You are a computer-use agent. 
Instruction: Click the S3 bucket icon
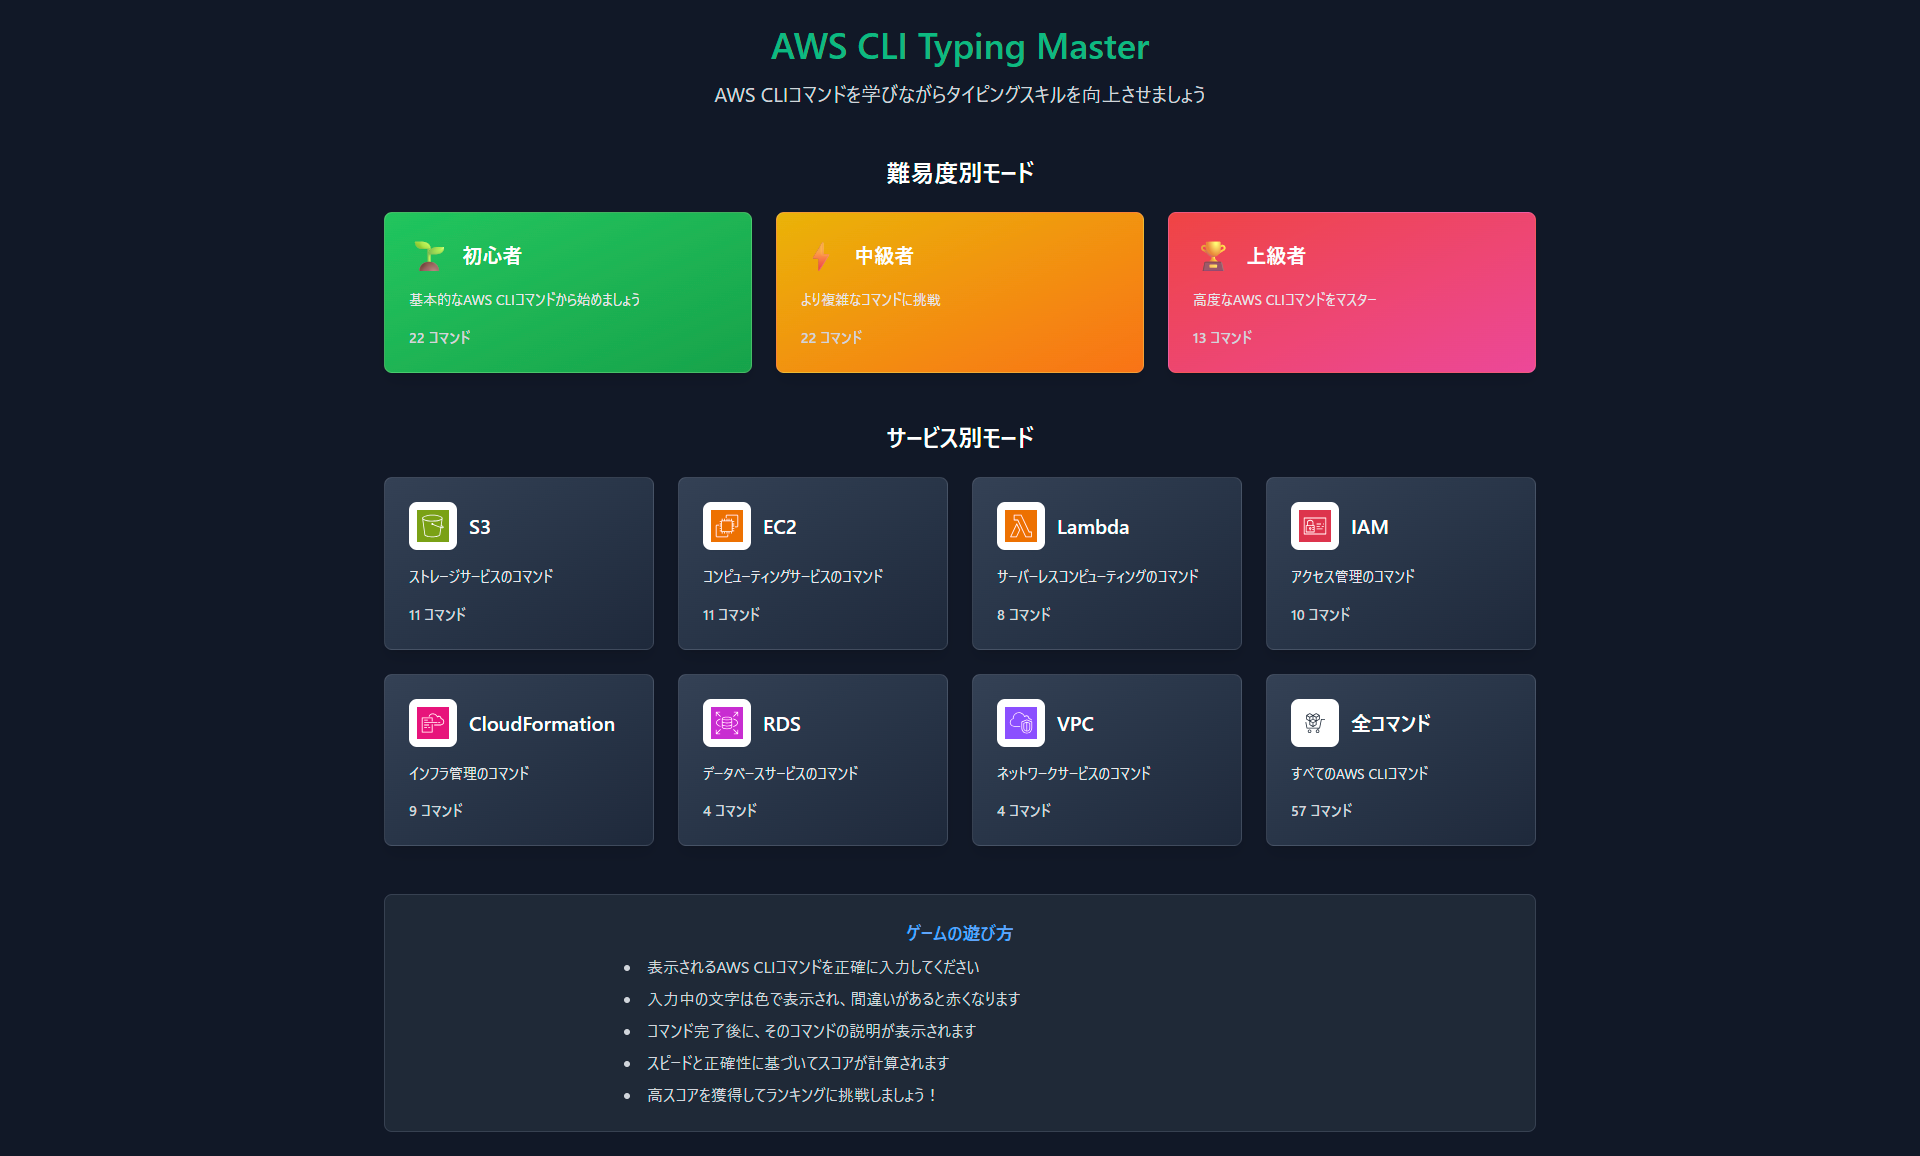coord(432,526)
